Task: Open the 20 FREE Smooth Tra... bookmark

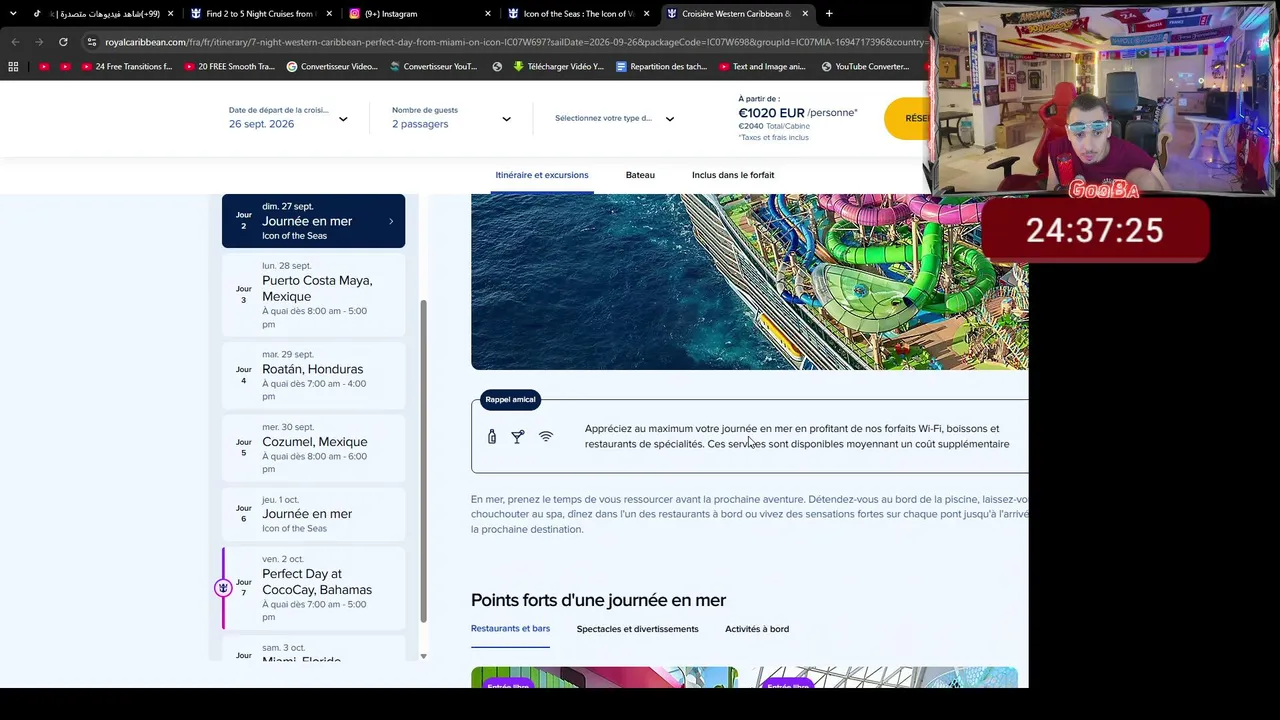Action: click(229, 67)
